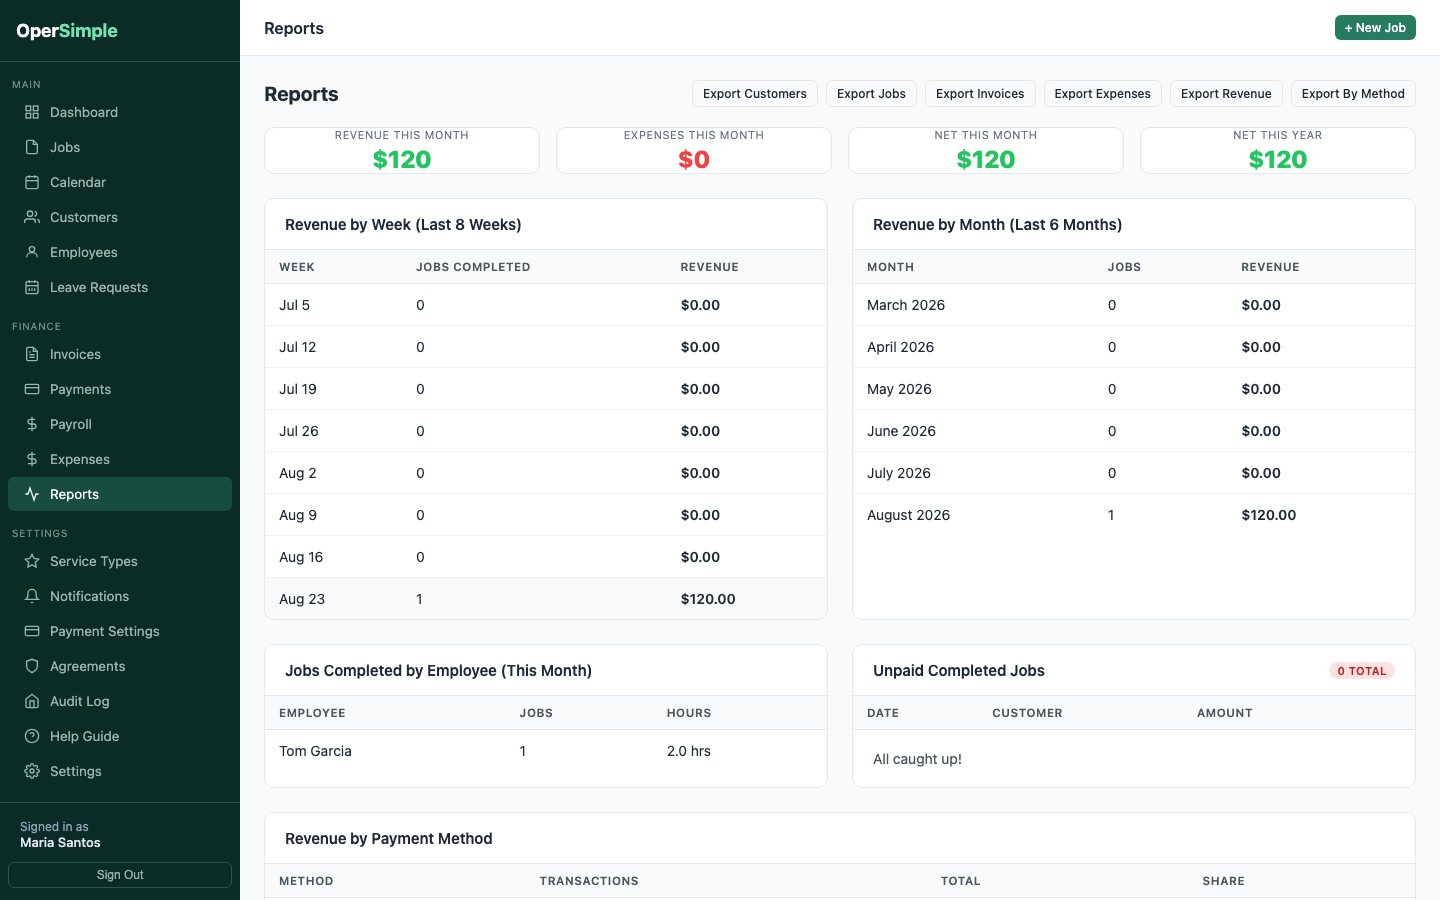The width and height of the screenshot is (1440, 900).
Task: Open Service Types settings
Action: pyautogui.click(x=120, y=561)
